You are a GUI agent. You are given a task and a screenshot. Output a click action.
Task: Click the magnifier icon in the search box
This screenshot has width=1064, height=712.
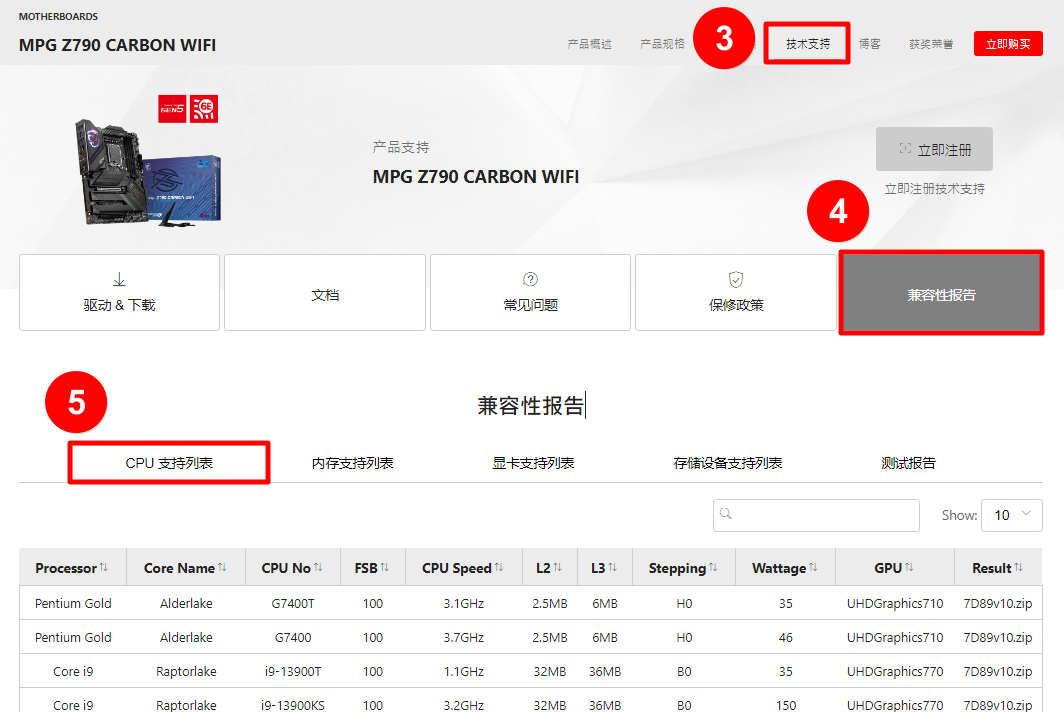(726, 514)
